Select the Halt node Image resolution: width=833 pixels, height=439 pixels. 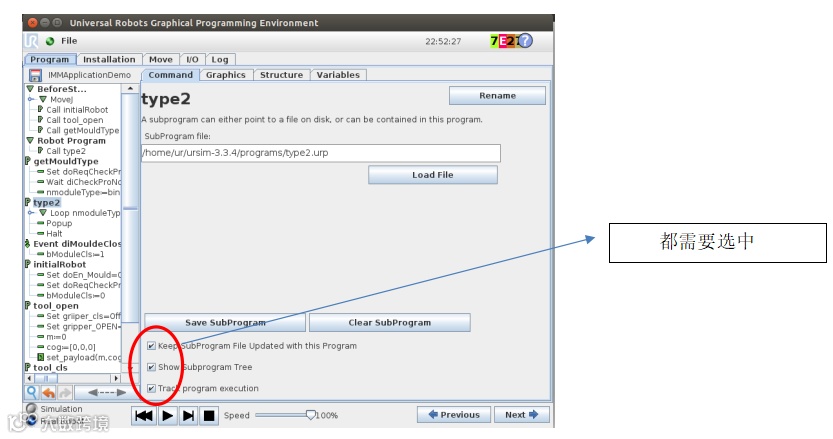54,233
